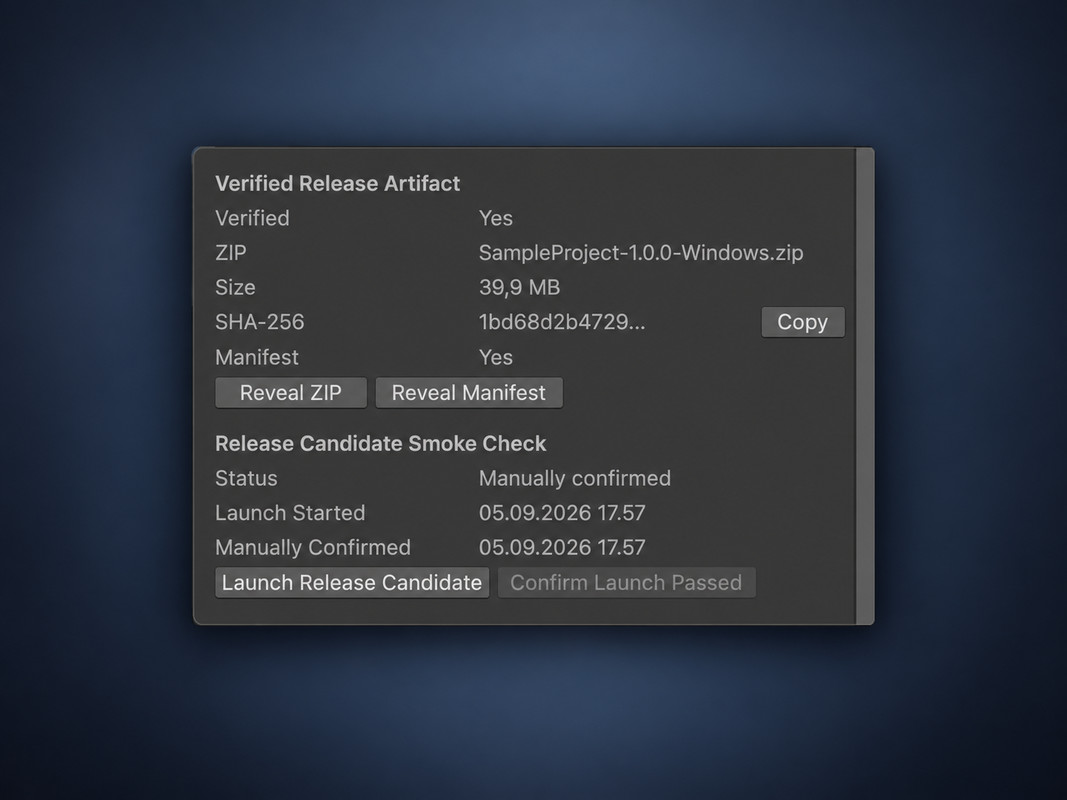Click the SHA-256 label

coord(259,322)
